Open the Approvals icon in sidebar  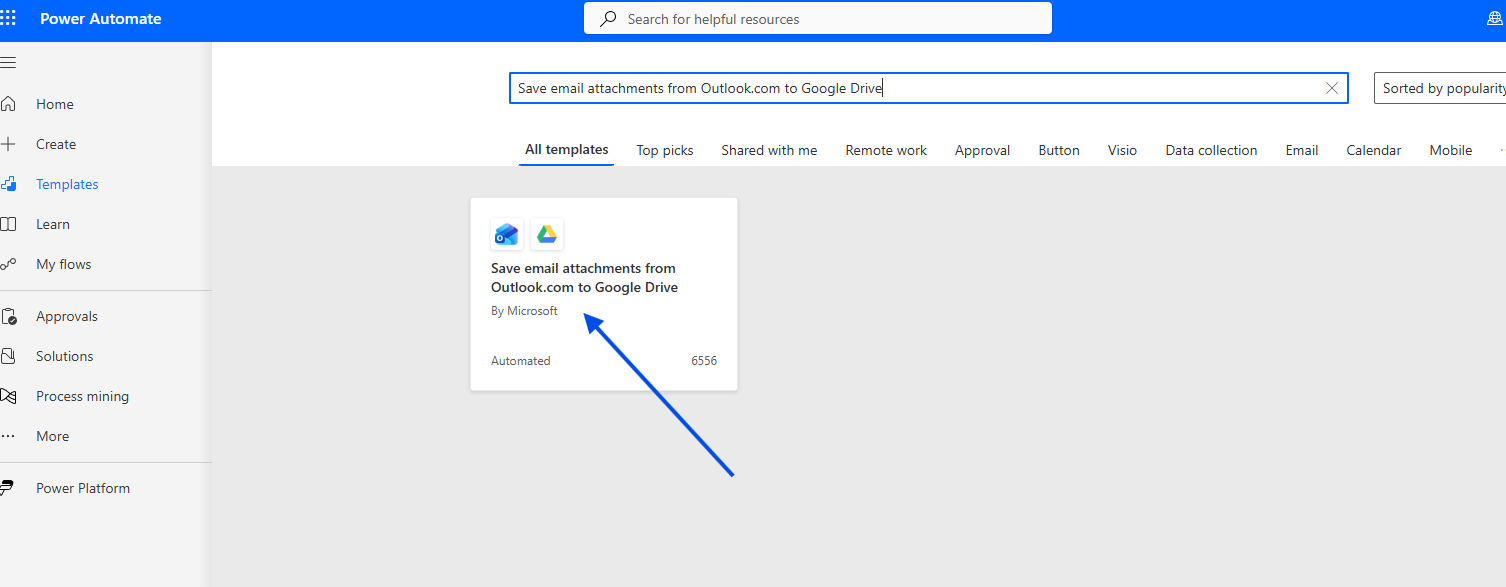[x=8, y=316]
